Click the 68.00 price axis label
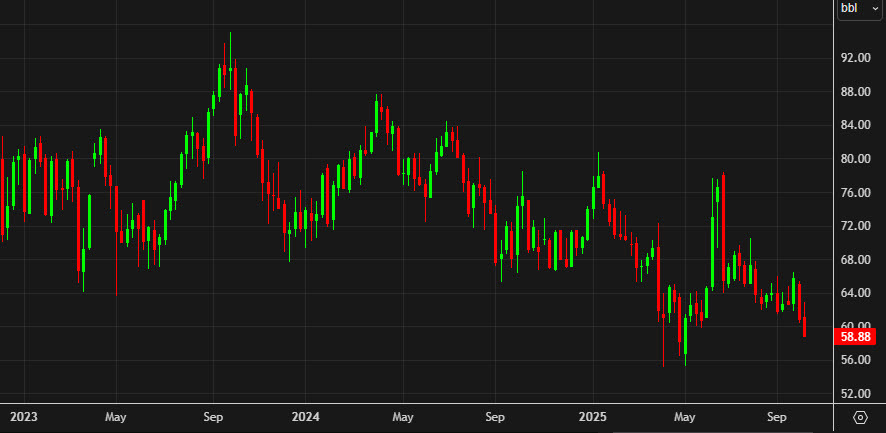This screenshot has height=433, width=886. [x=855, y=260]
